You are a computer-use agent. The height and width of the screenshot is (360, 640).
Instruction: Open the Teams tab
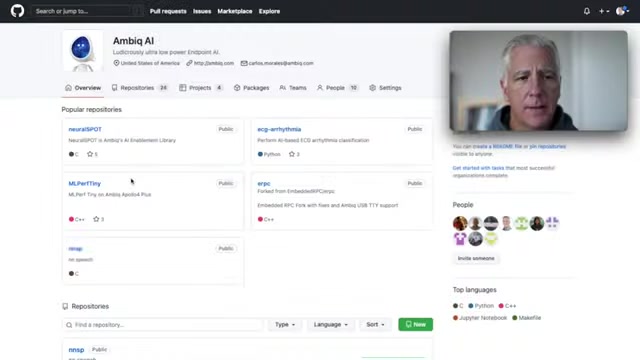tap(293, 88)
